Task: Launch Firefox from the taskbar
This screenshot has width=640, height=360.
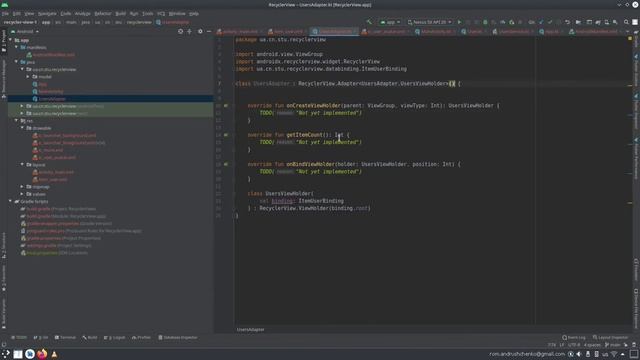Action: pyautogui.click(x=42, y=354)
